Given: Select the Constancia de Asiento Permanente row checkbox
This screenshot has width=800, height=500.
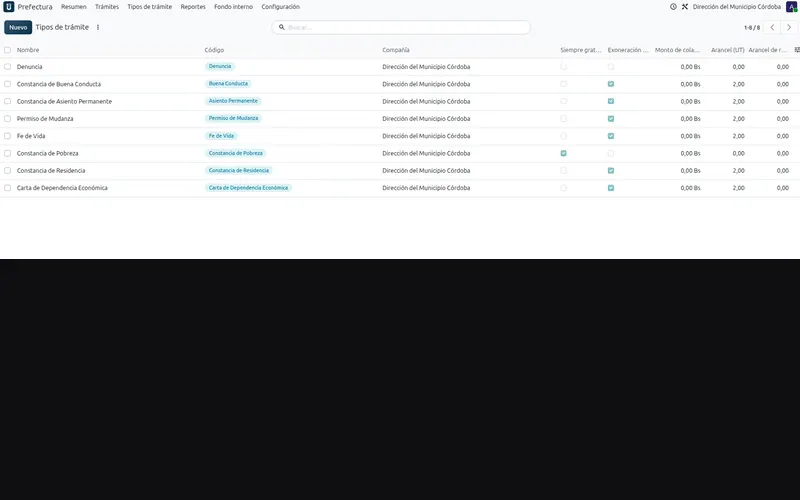Looking at the screenshot, I should pos(7,101).
